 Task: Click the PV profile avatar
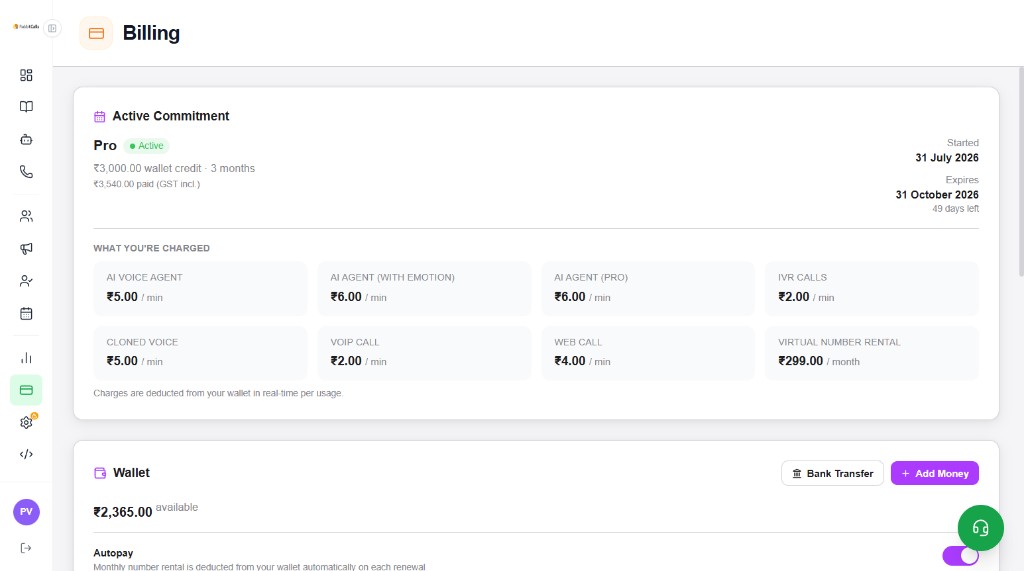(26, 512)
